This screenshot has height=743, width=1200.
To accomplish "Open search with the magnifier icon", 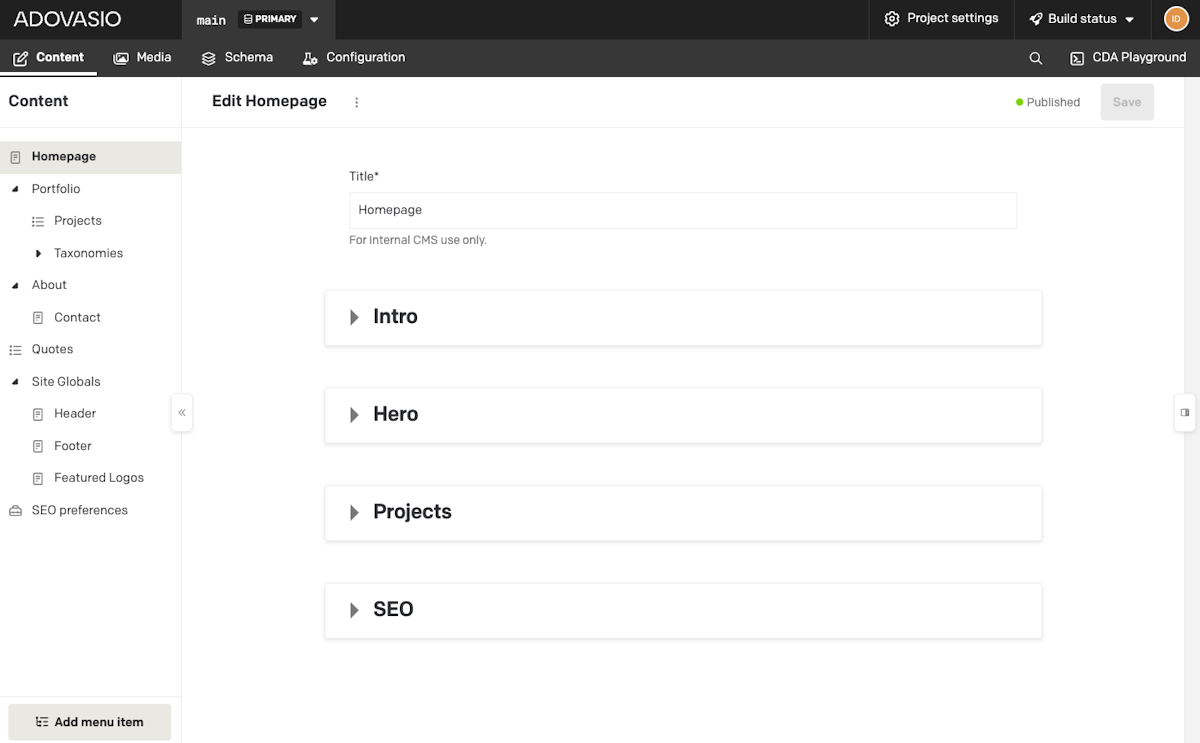I will [1035, 57].
